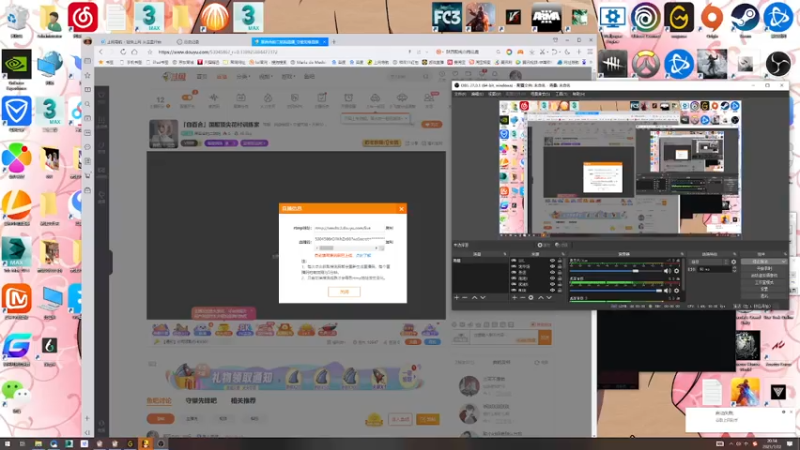This screenshot has width=800, height=450.
Task: Open the Far Cry 3 desktop icon
Action: point(446,18)
